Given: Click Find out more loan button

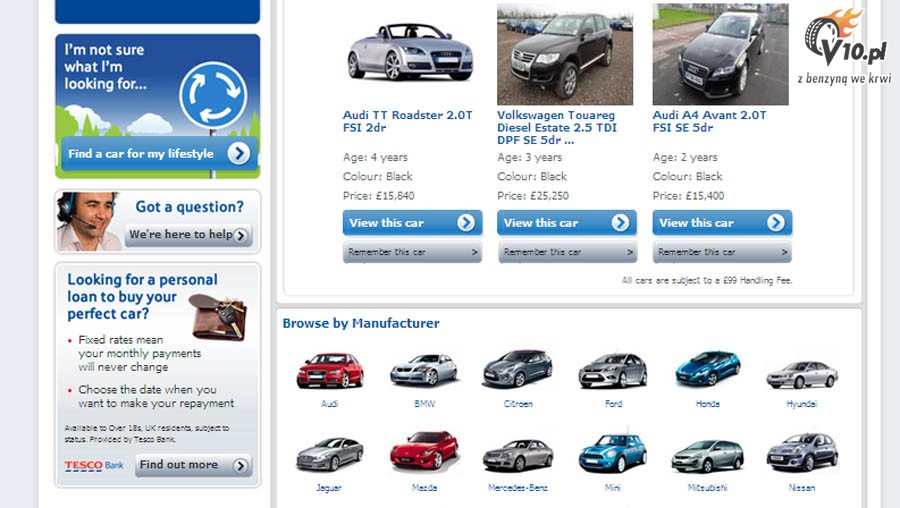Looking at the screenshot, I should click(x=193, y=465).
